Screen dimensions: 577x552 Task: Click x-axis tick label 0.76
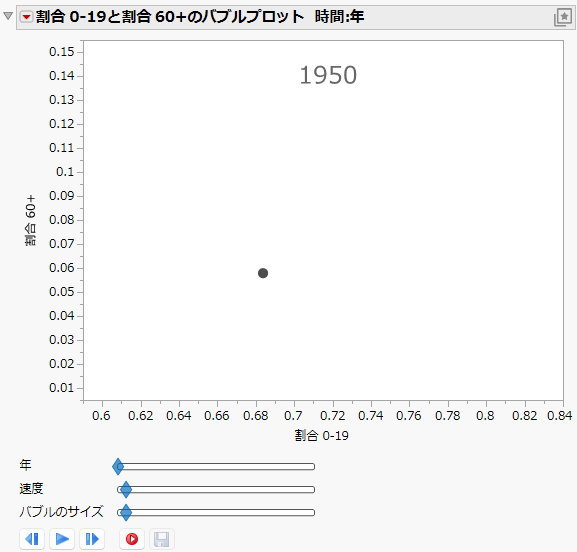(x=408, y=416)
